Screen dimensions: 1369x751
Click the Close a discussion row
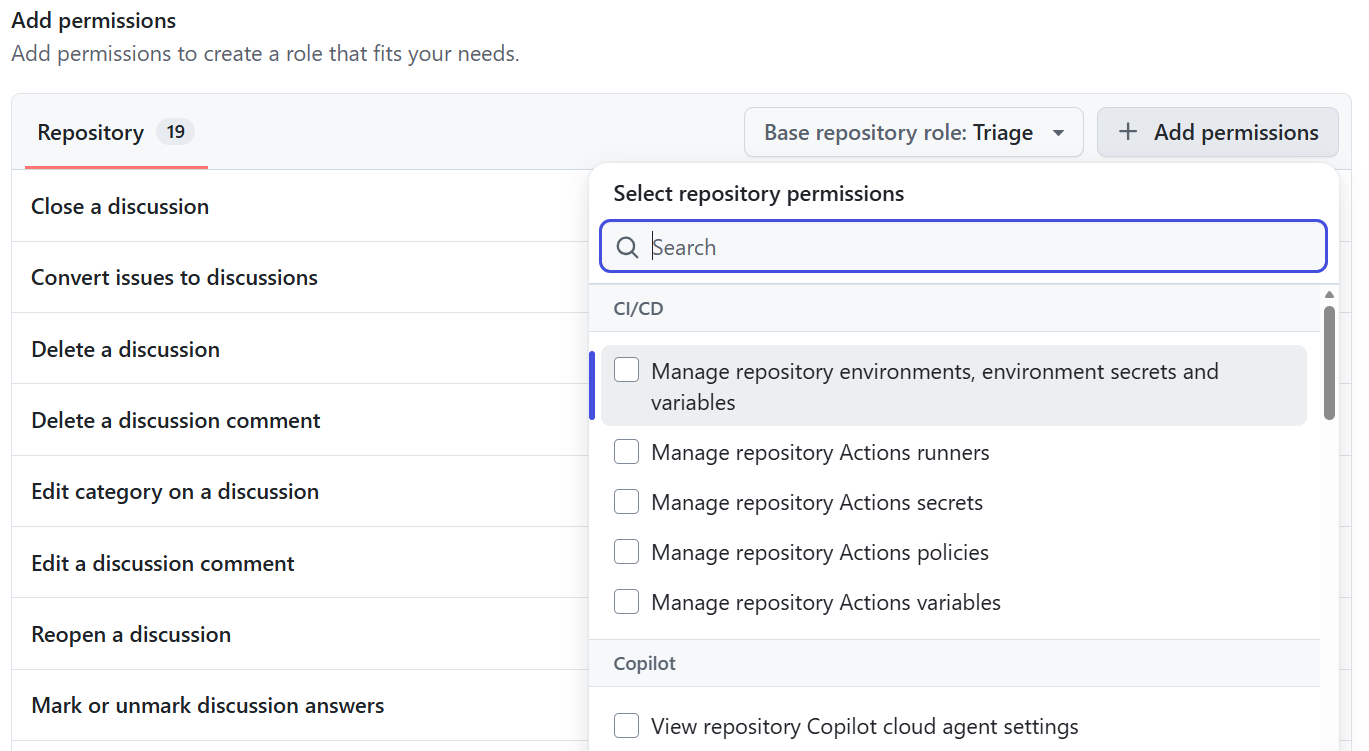click(x=300, y=206)
